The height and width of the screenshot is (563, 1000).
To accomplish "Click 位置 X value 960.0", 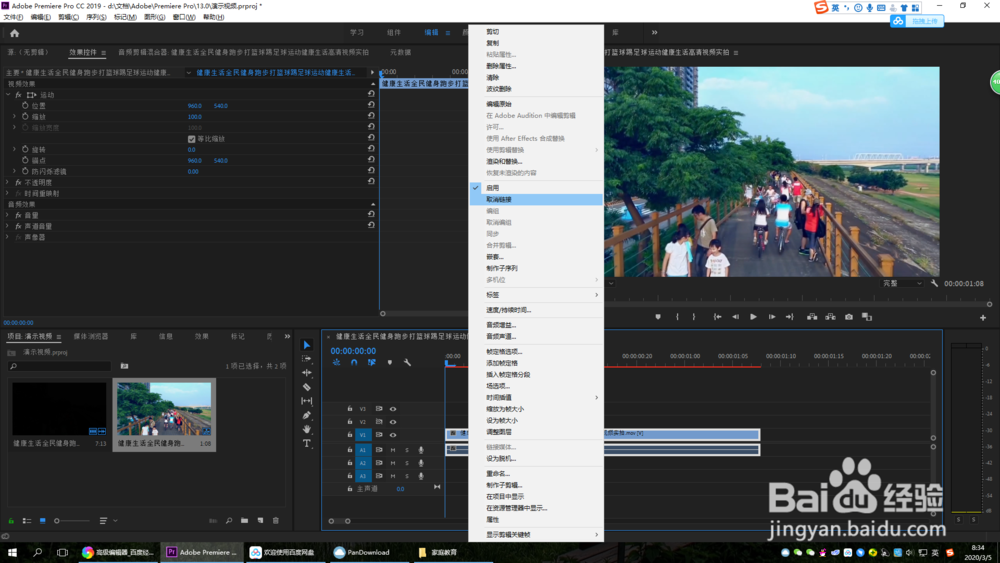I will (195, 106).
